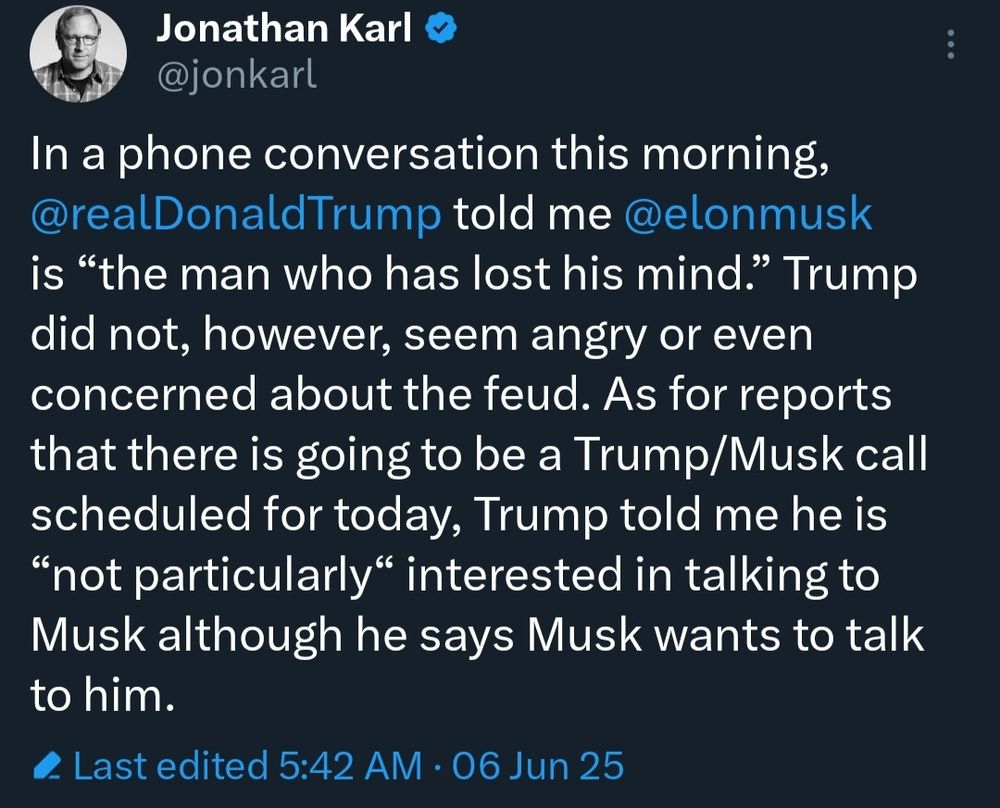Open the @realDonaldTrump mention
Image resolution: width=1000 pixels, height=808 pixels.
236,216
